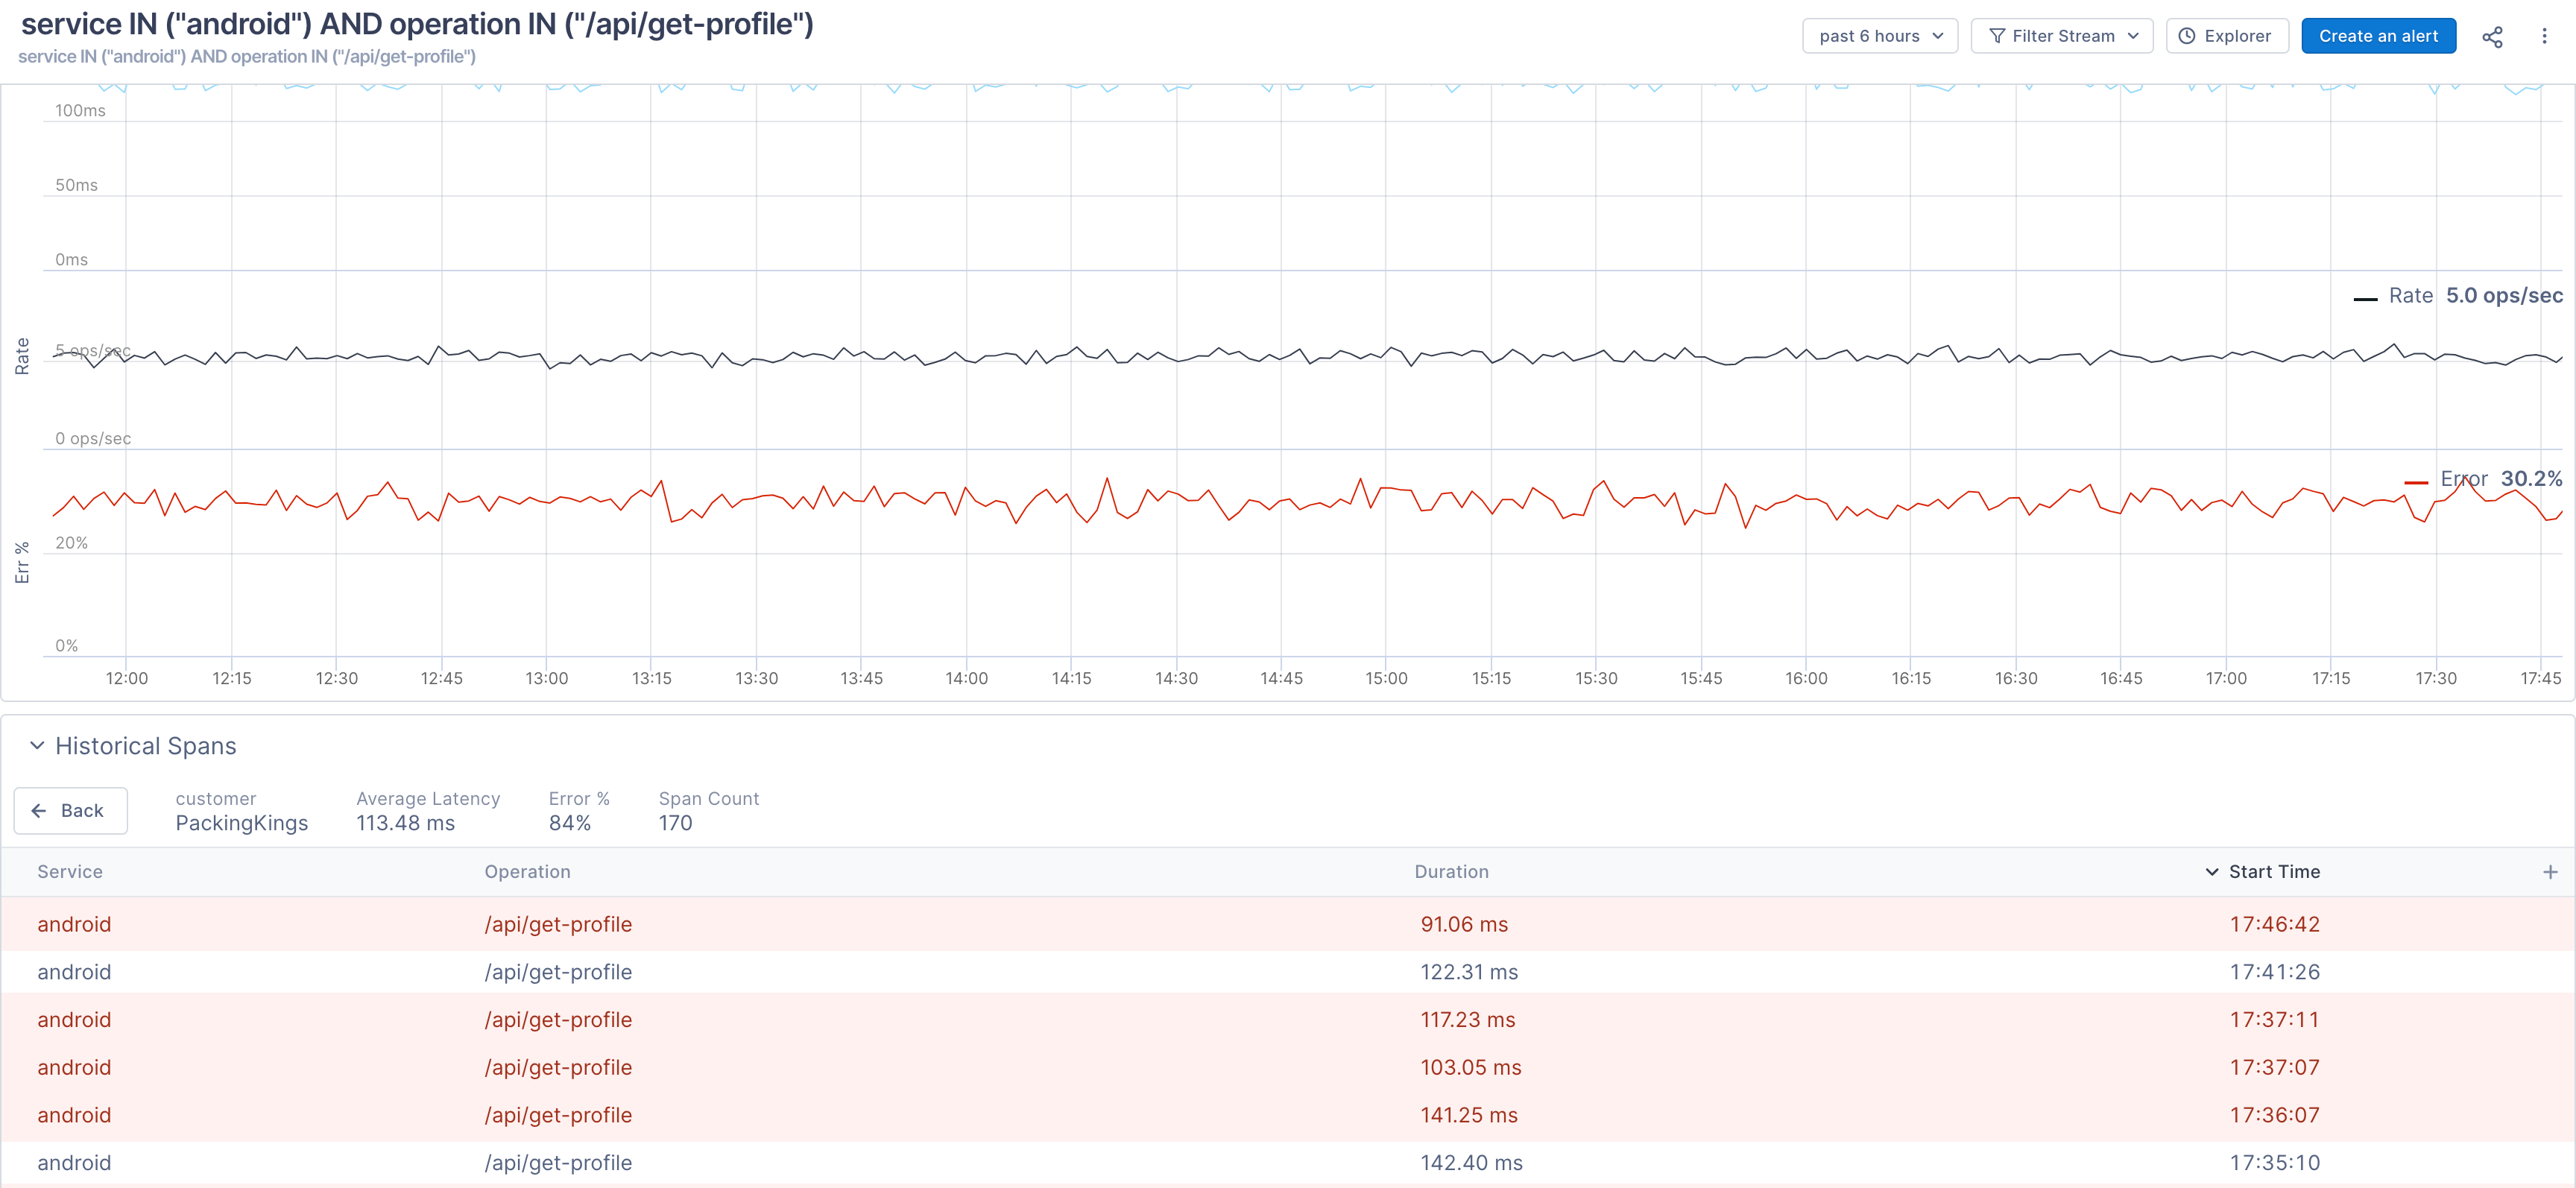Image resolution: width=2576 pixels, height=1188 pixels.
Task: Expand the Filter Stream dropdown
Action: pos(2132,36)
